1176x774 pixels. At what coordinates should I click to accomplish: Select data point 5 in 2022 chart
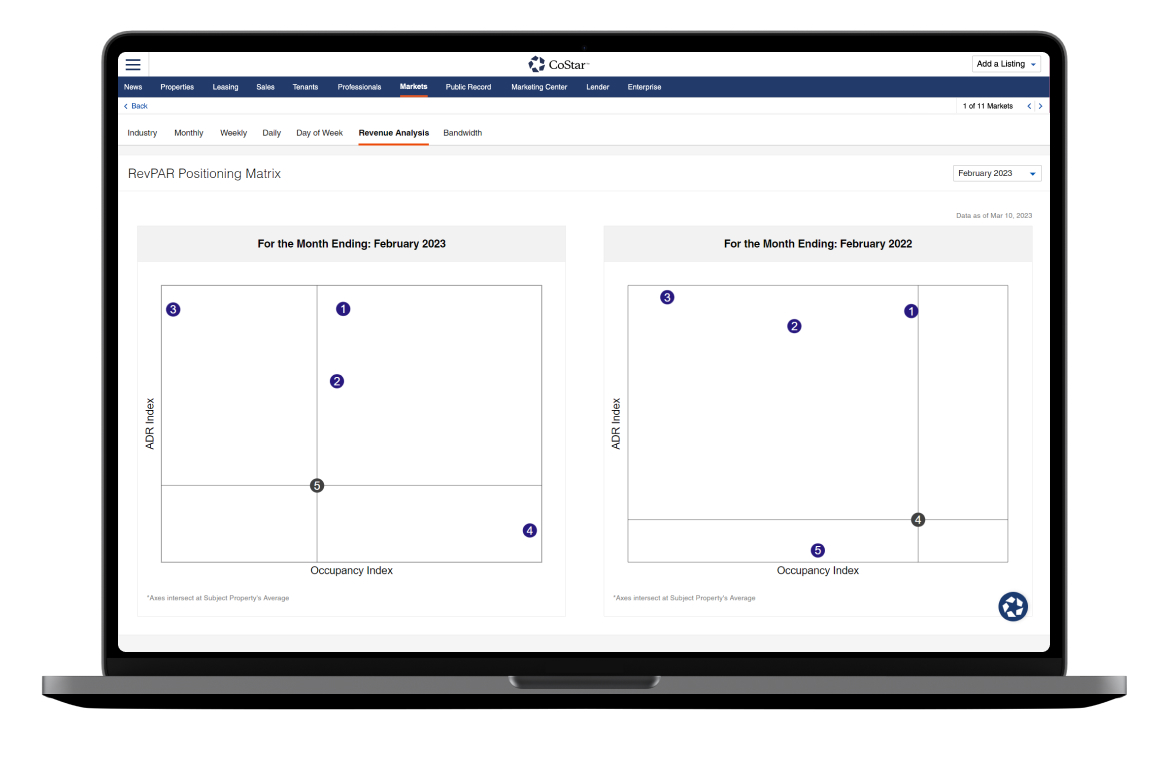(x=818, y=550)
